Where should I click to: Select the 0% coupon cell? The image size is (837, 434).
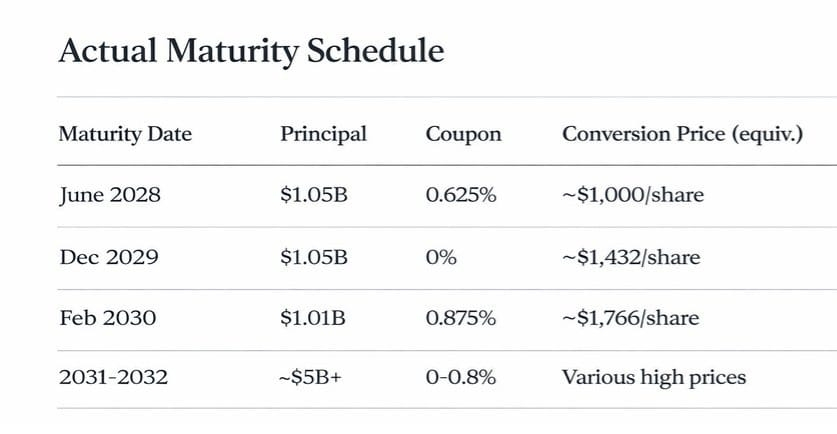(441, 258)
